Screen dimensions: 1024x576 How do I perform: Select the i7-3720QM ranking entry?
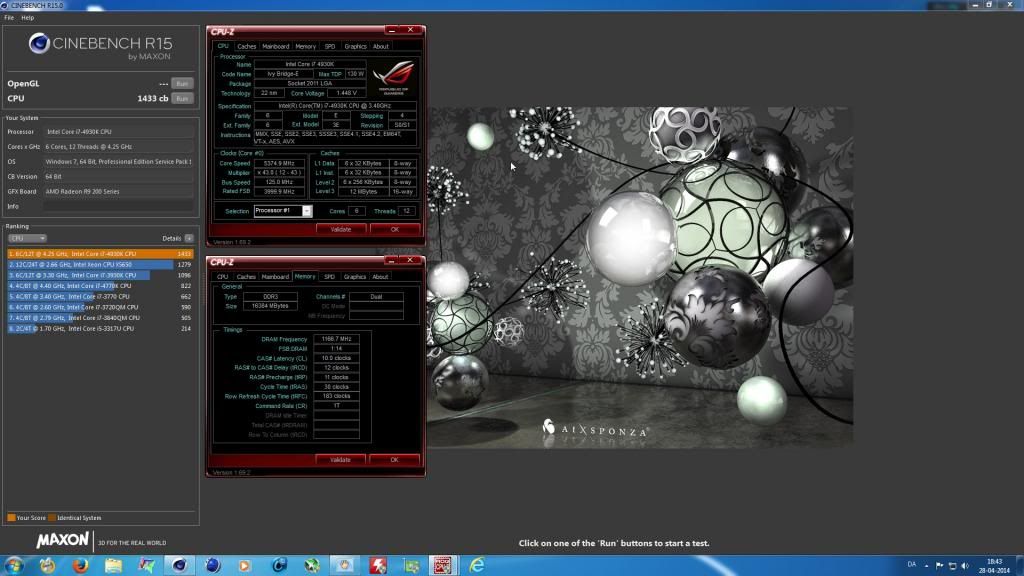click(x=100, y=307)
